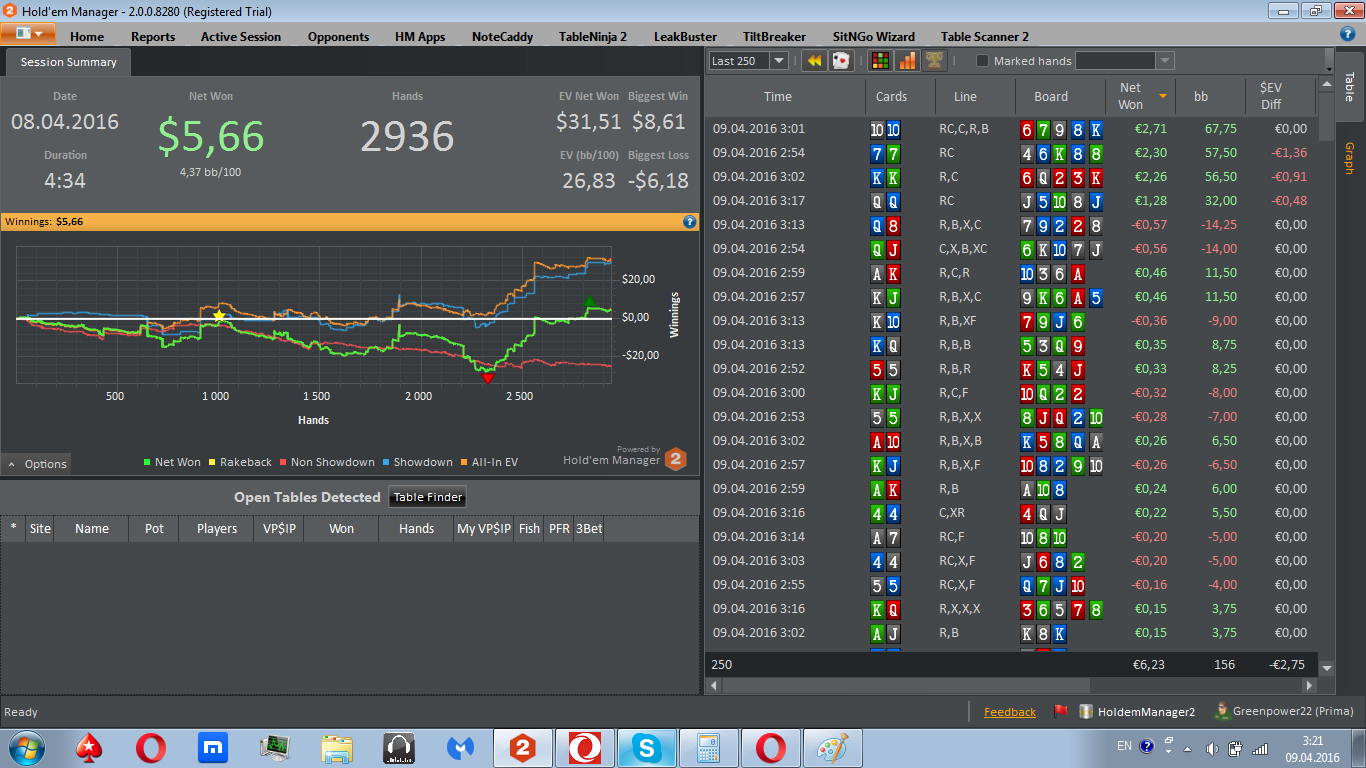Go to the NoteCaddy tab
1366x768 pixels.
[502, 36]
